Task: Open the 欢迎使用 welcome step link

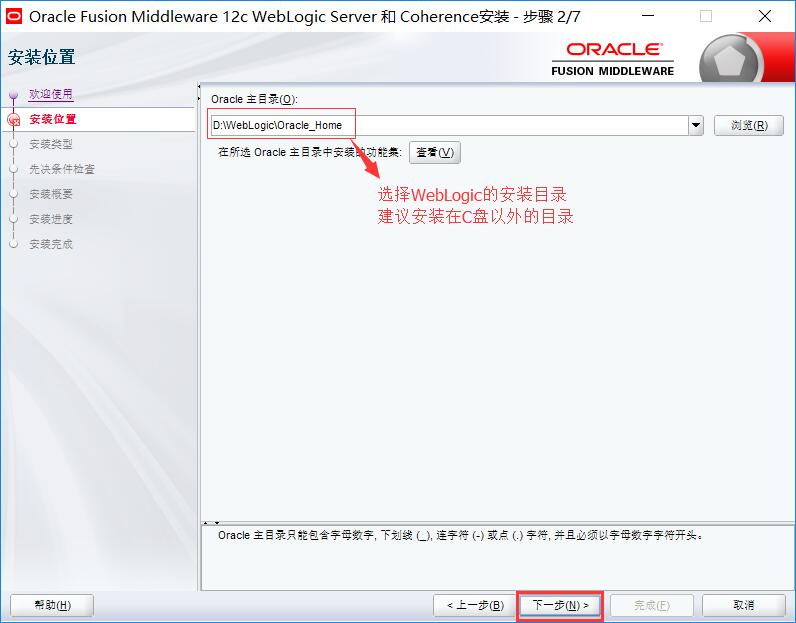Action: 51,94
